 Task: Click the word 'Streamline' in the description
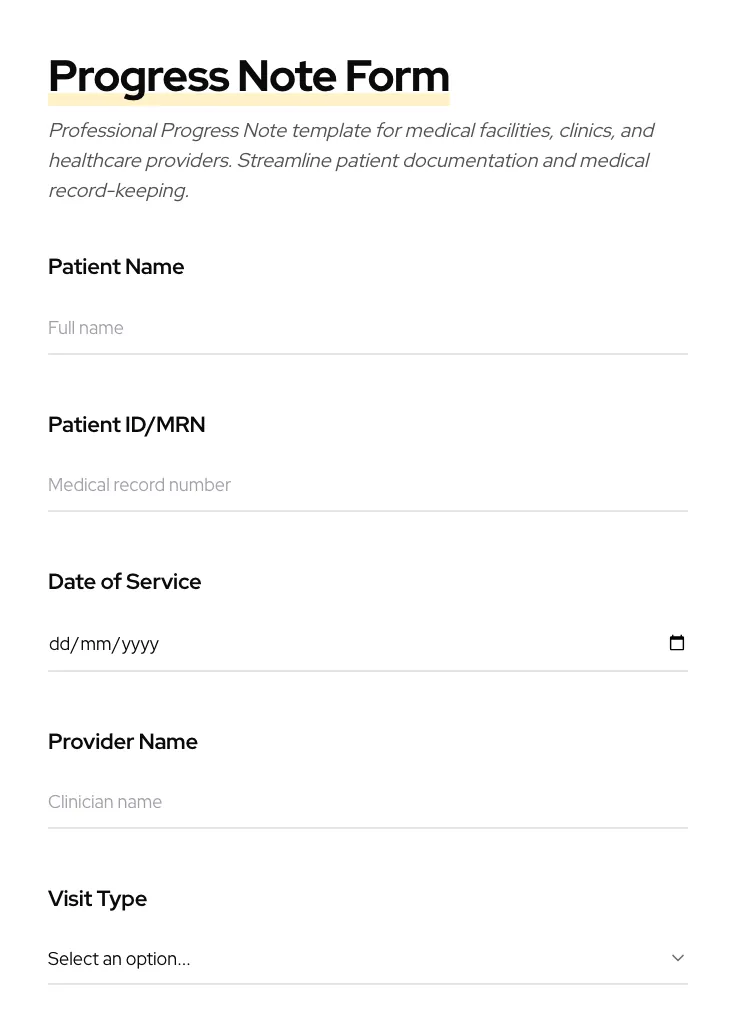283,161
